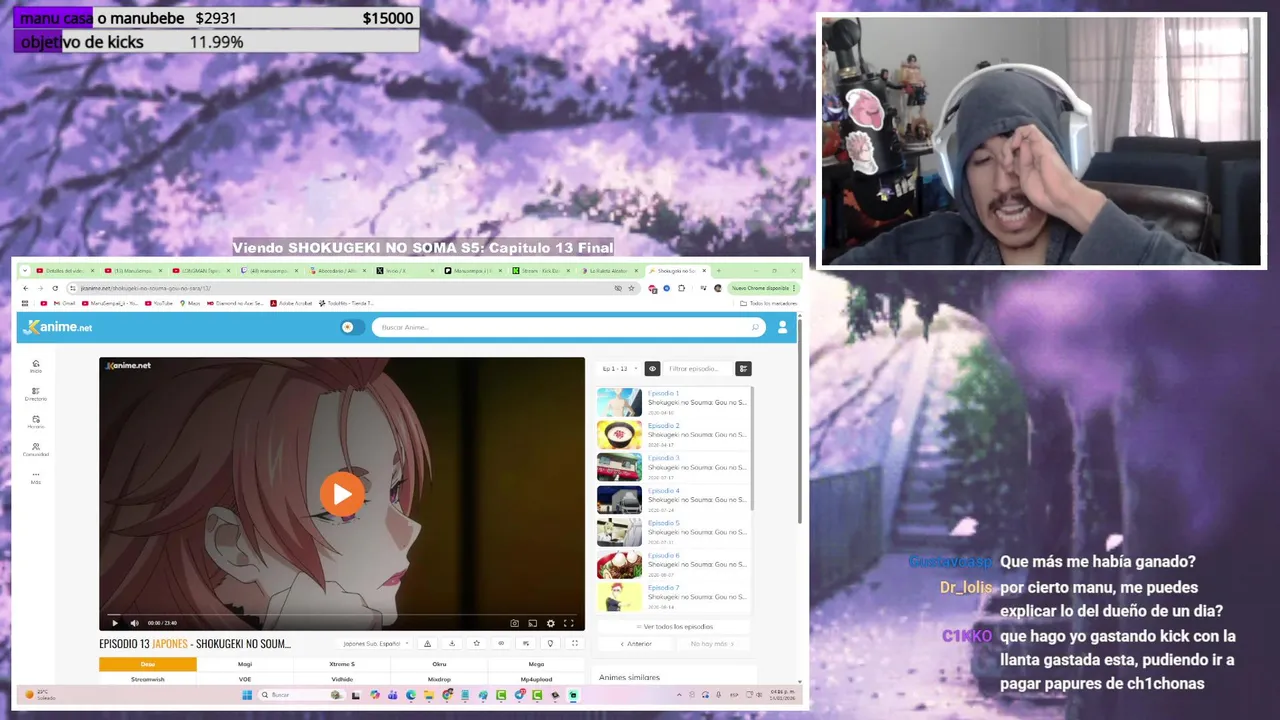Image resolution: width=1280 pixels, height=720 pixels.
Task: Click the video progress bar
Action: [x=342, y=614]
